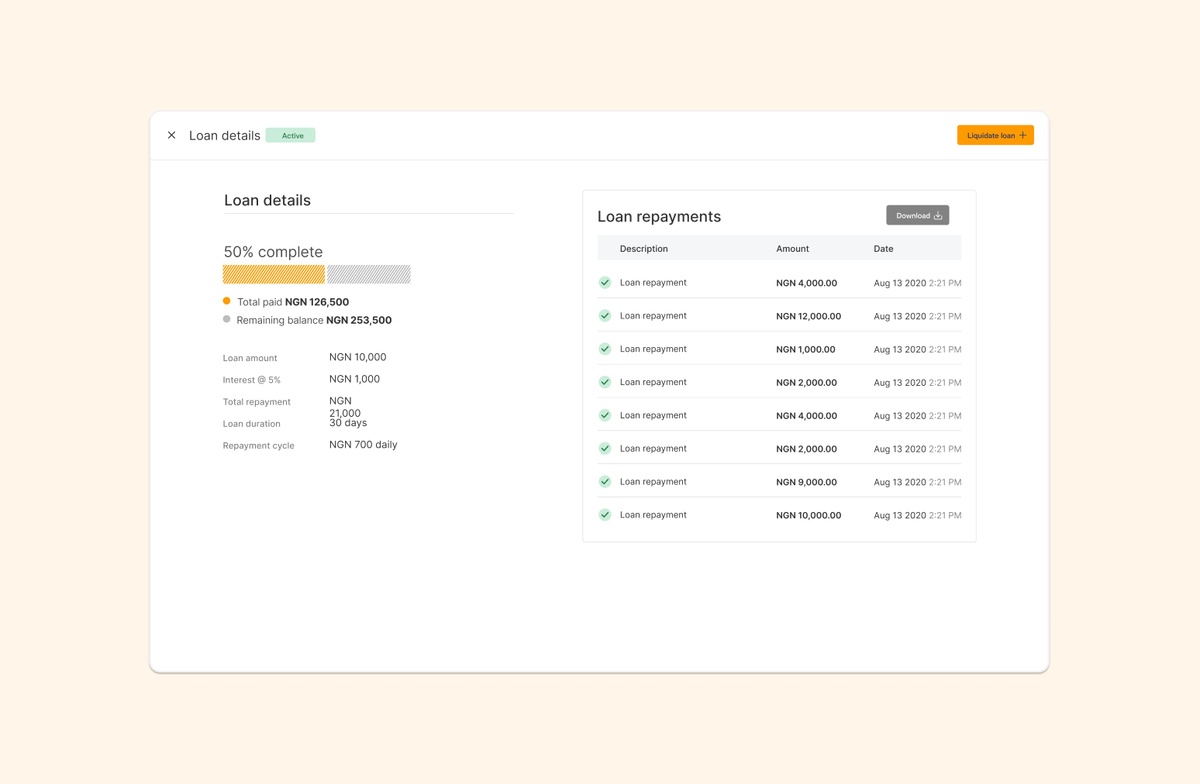
Task: Click the Interest @ 5% label
Action: 252,380
